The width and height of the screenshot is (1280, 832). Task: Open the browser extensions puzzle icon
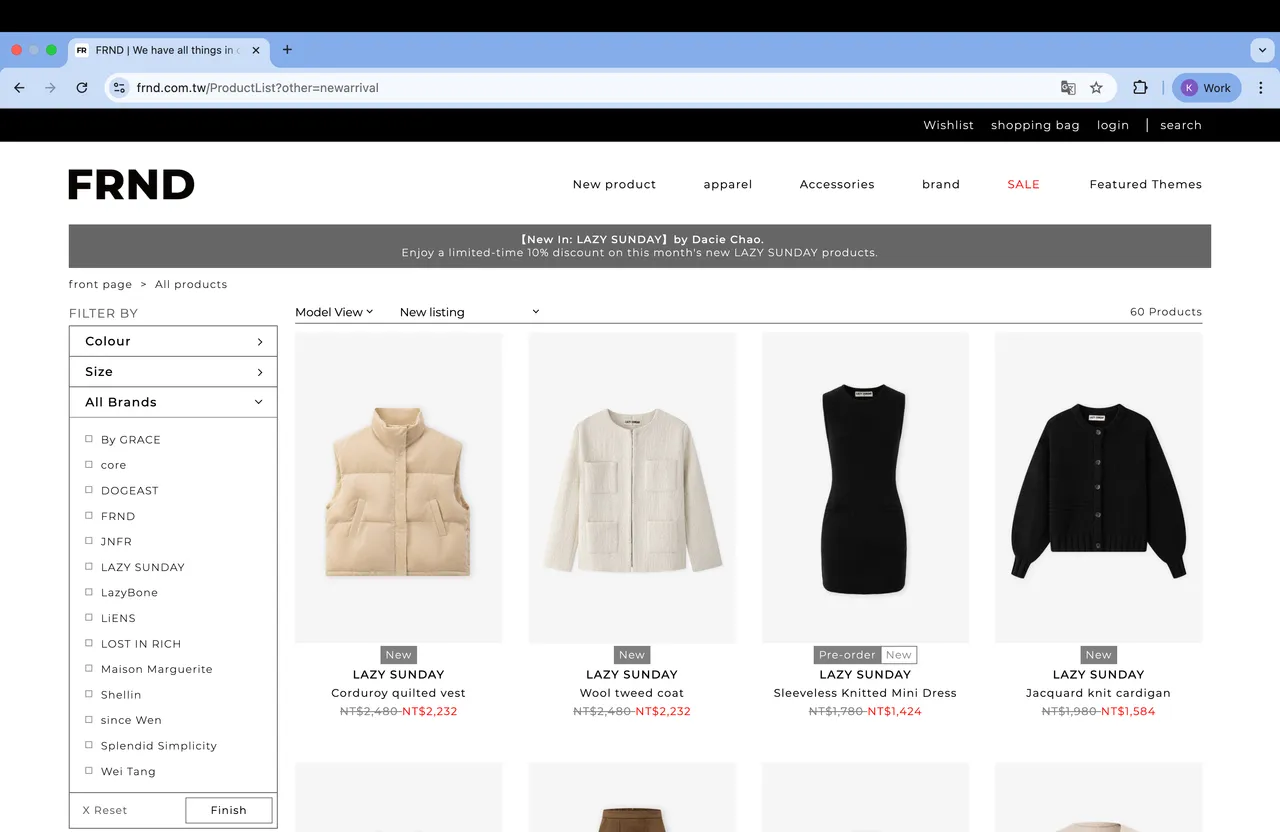[x=1140, y=88]
